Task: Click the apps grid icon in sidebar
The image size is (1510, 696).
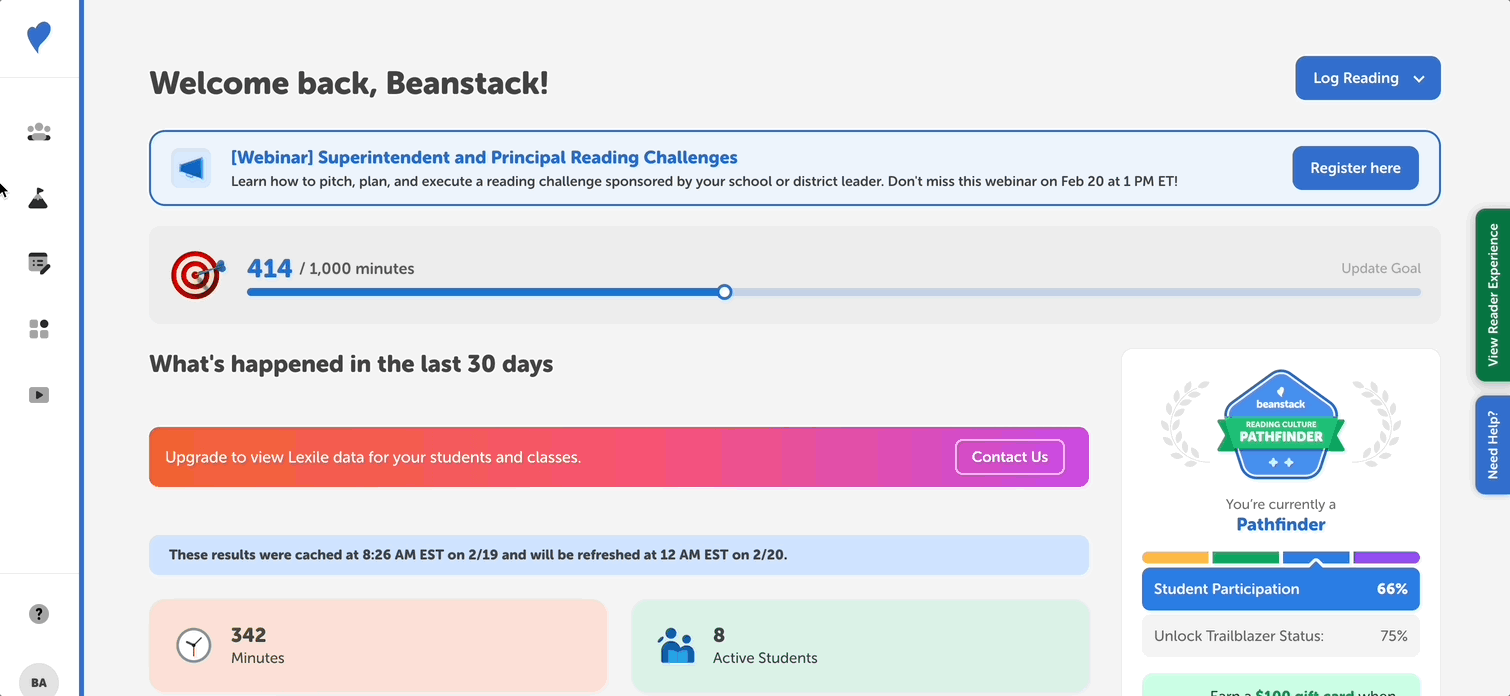Action: [38, 328]
